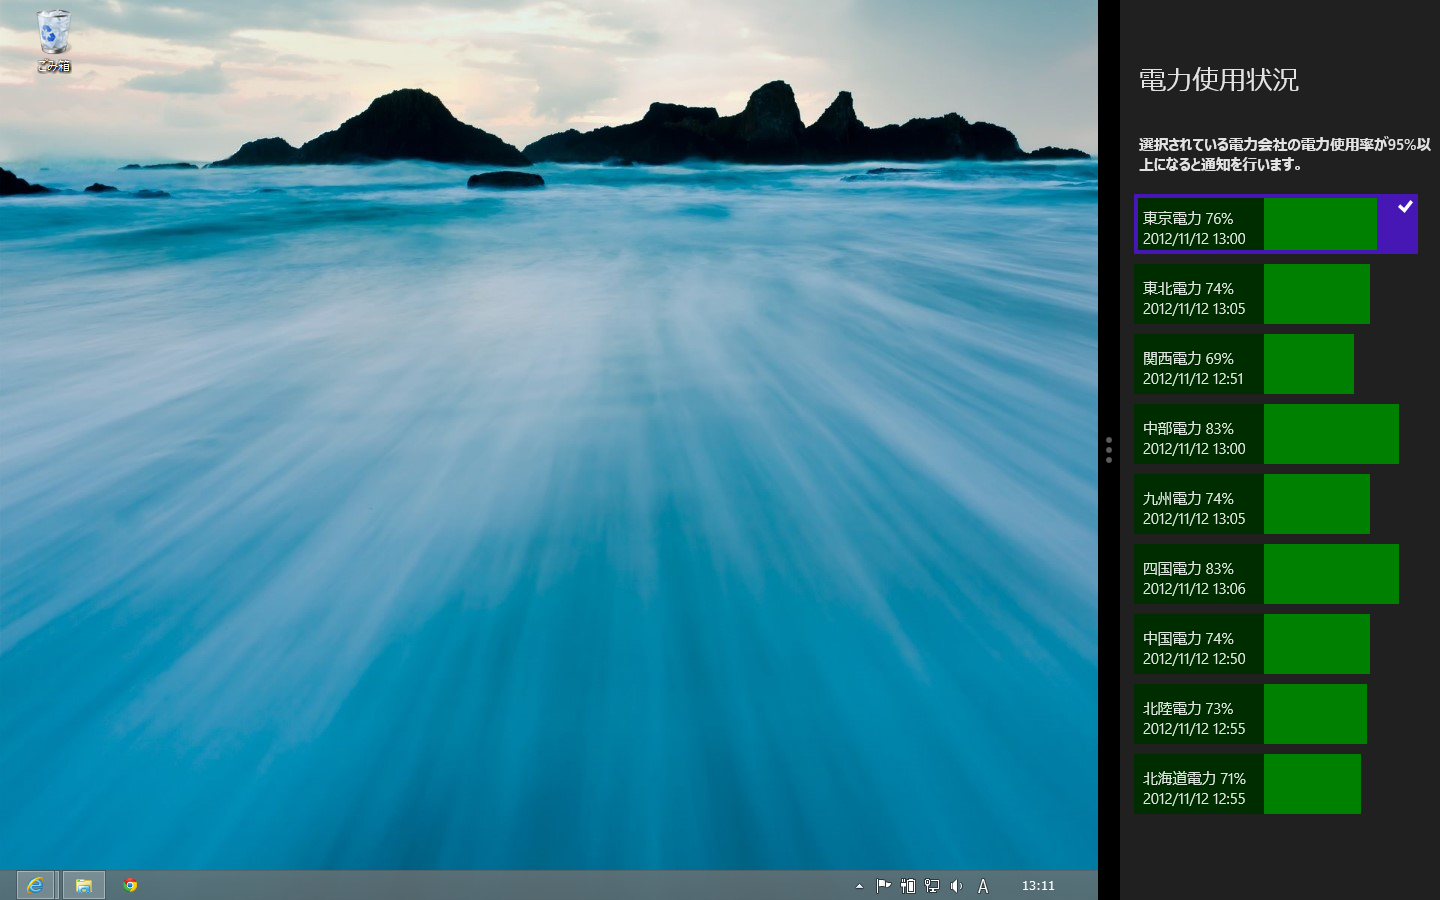This screenshot has width=1440, height=900.
Task: Choose the 北陸電力 73% entry
Action: 1250,714
